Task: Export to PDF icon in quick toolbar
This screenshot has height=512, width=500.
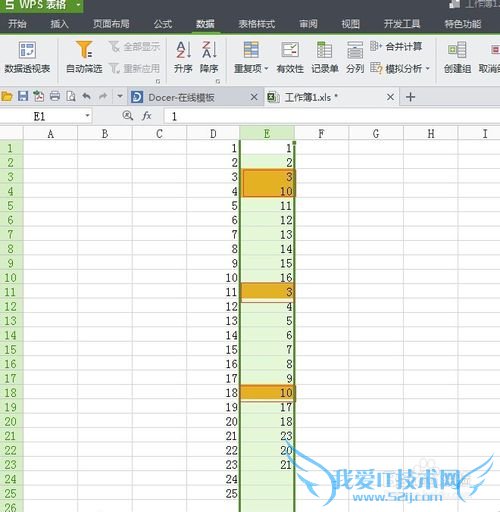Action: pos(39,97)
